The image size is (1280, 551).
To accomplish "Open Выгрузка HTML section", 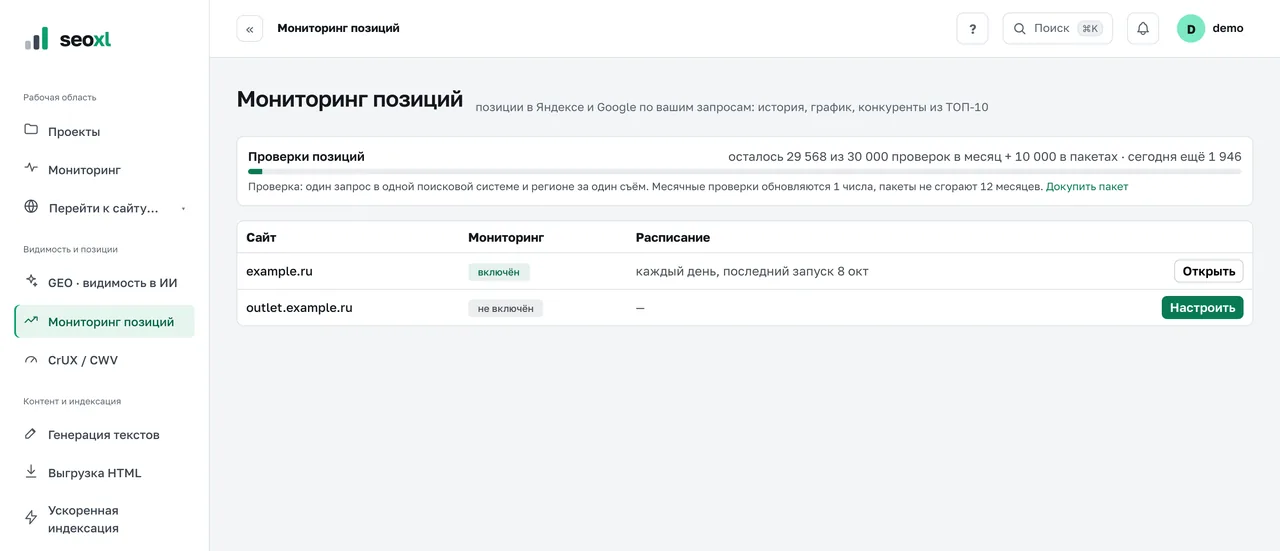I will click(104, 473).
